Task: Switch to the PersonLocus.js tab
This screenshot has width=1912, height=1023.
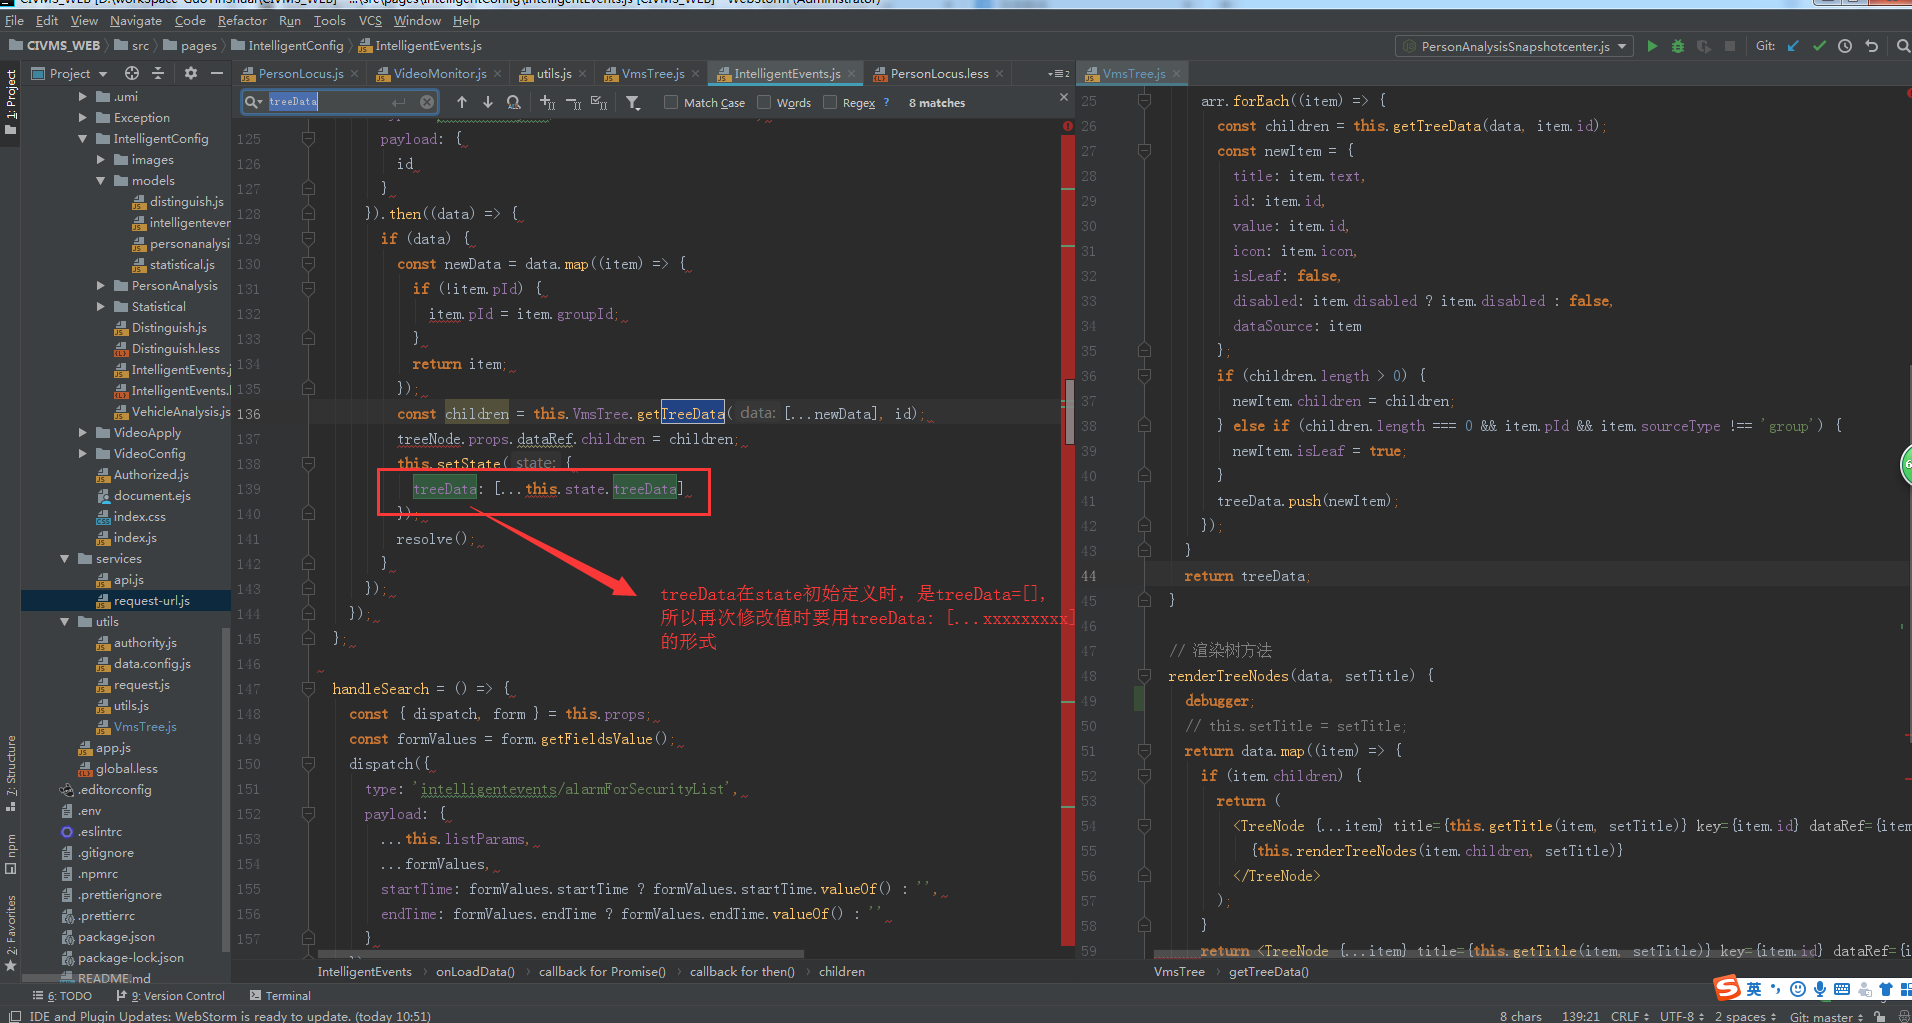Action: (300, 72)
